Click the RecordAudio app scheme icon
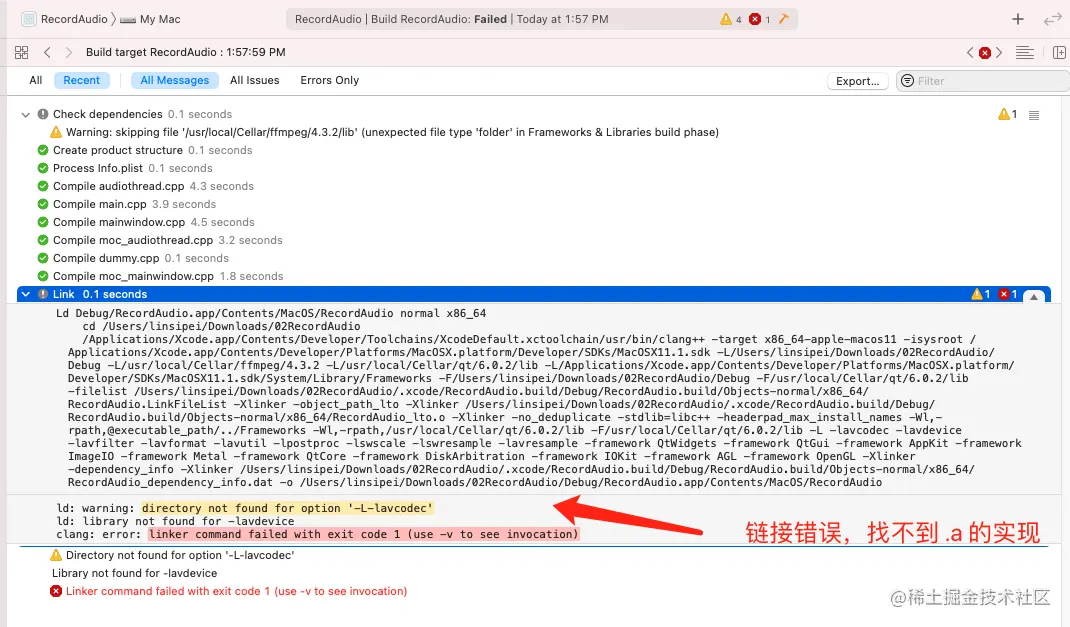 (29, 19)
